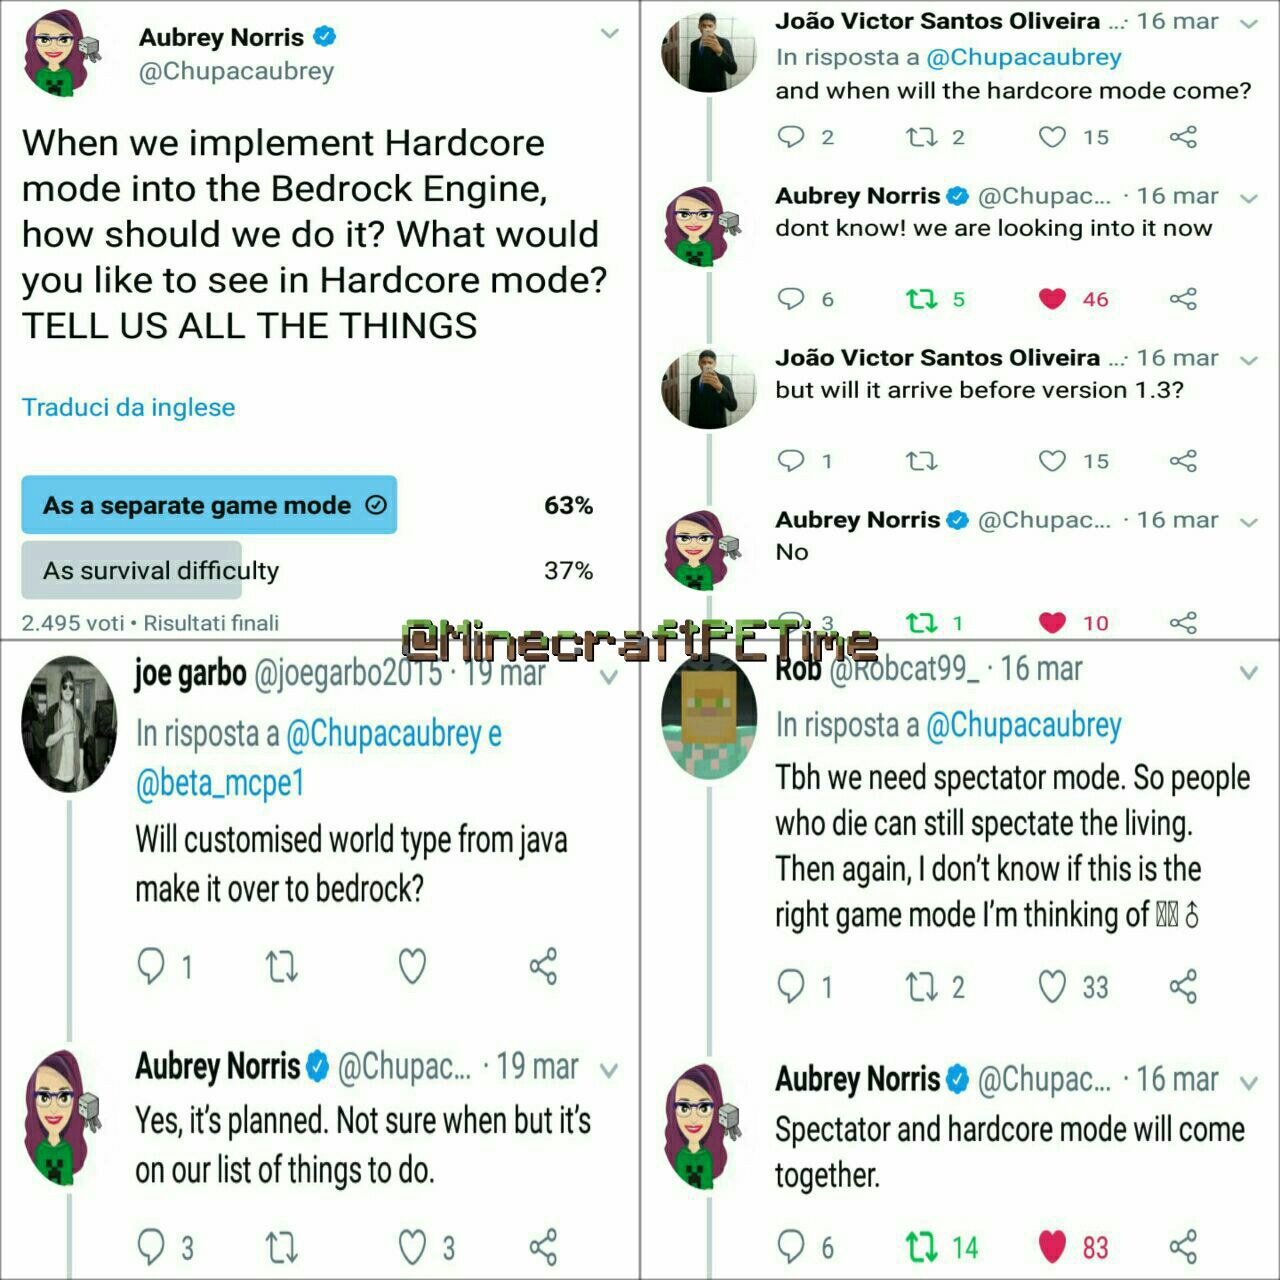Screen dimensions: 1280x1280
Task: Open chevron menu on Aubrey's poll tweet
Action: [x=609, y=34]
